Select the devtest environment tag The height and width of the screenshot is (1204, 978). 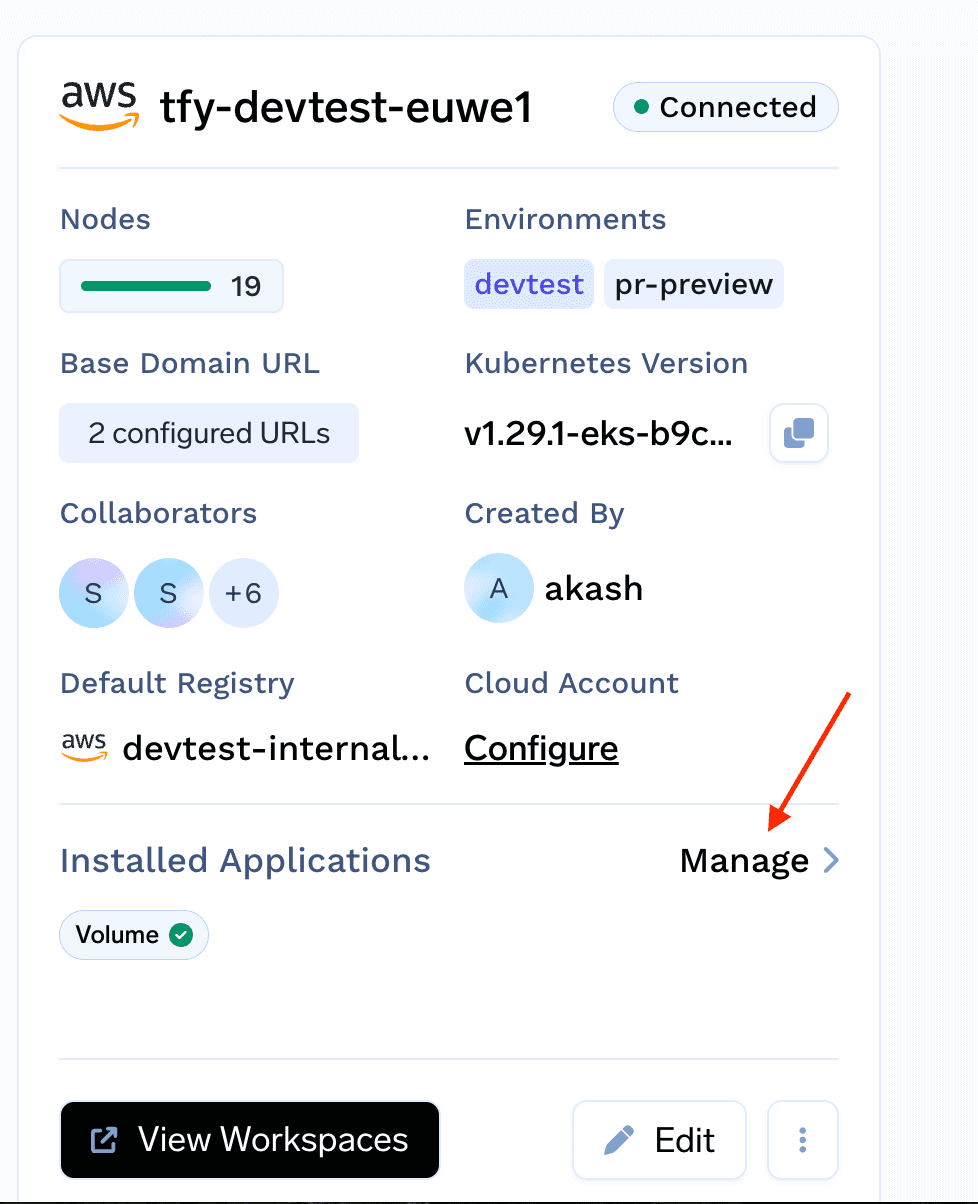coord(529,284)
